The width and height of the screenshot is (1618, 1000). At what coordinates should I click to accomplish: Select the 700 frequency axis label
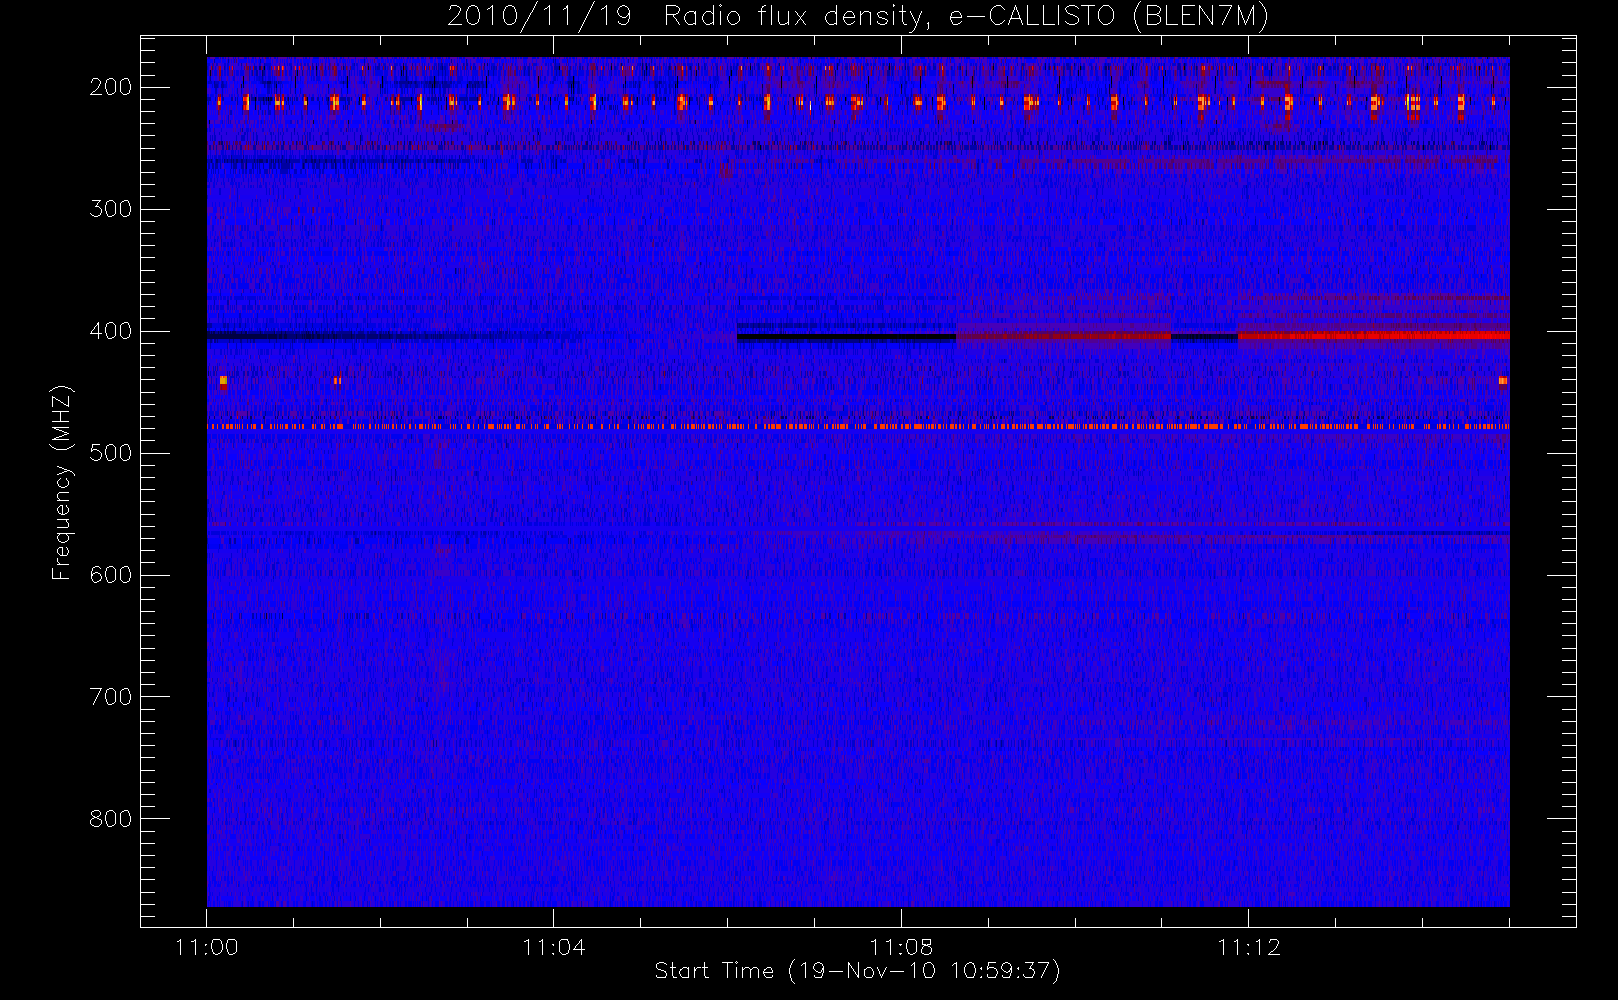tap(110, 697)
